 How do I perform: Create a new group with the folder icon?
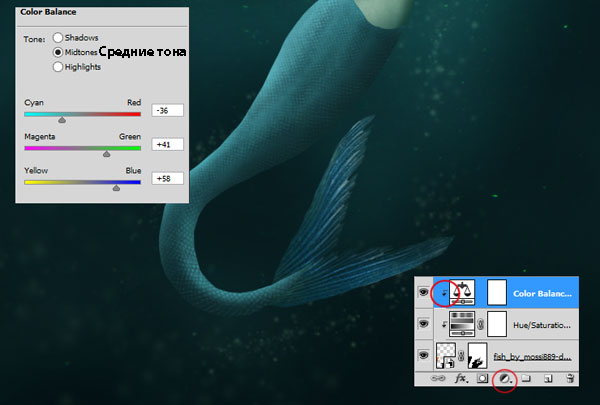(527, 378)
